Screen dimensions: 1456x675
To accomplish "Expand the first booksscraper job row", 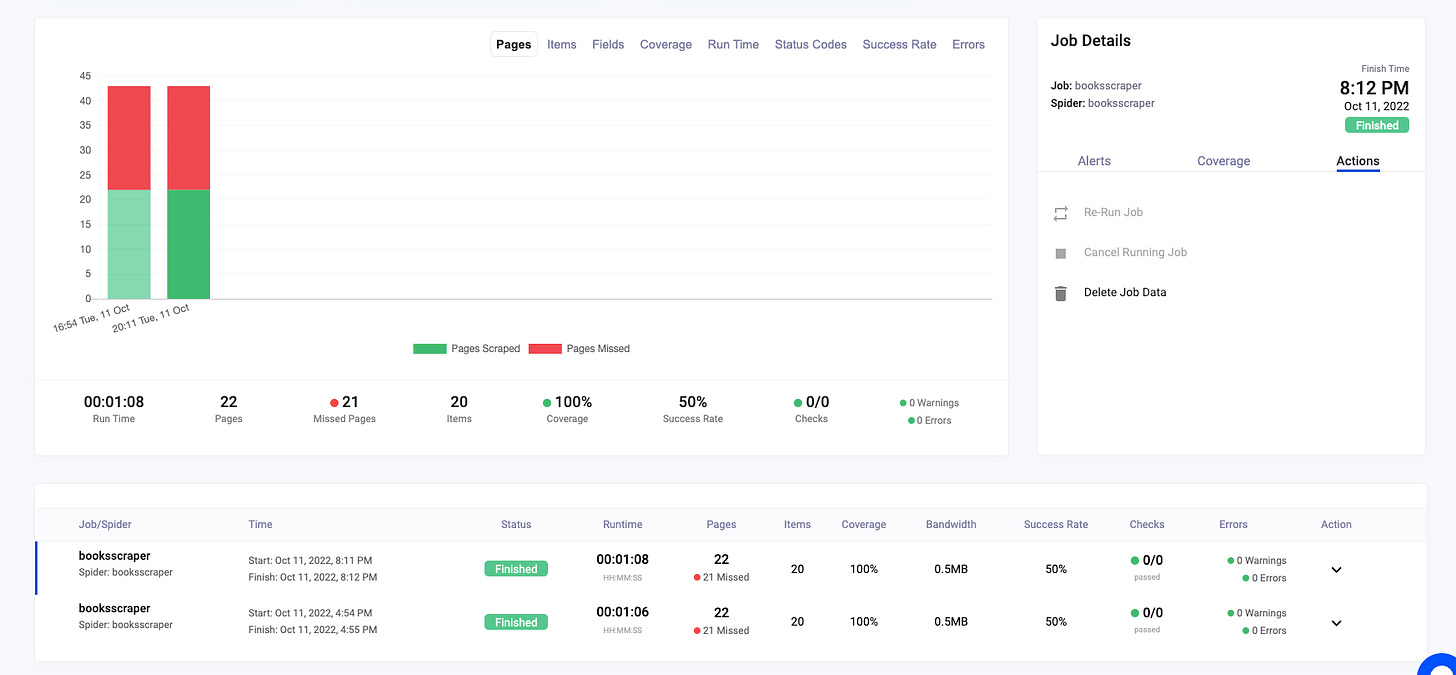I will tap(1336, 569).
